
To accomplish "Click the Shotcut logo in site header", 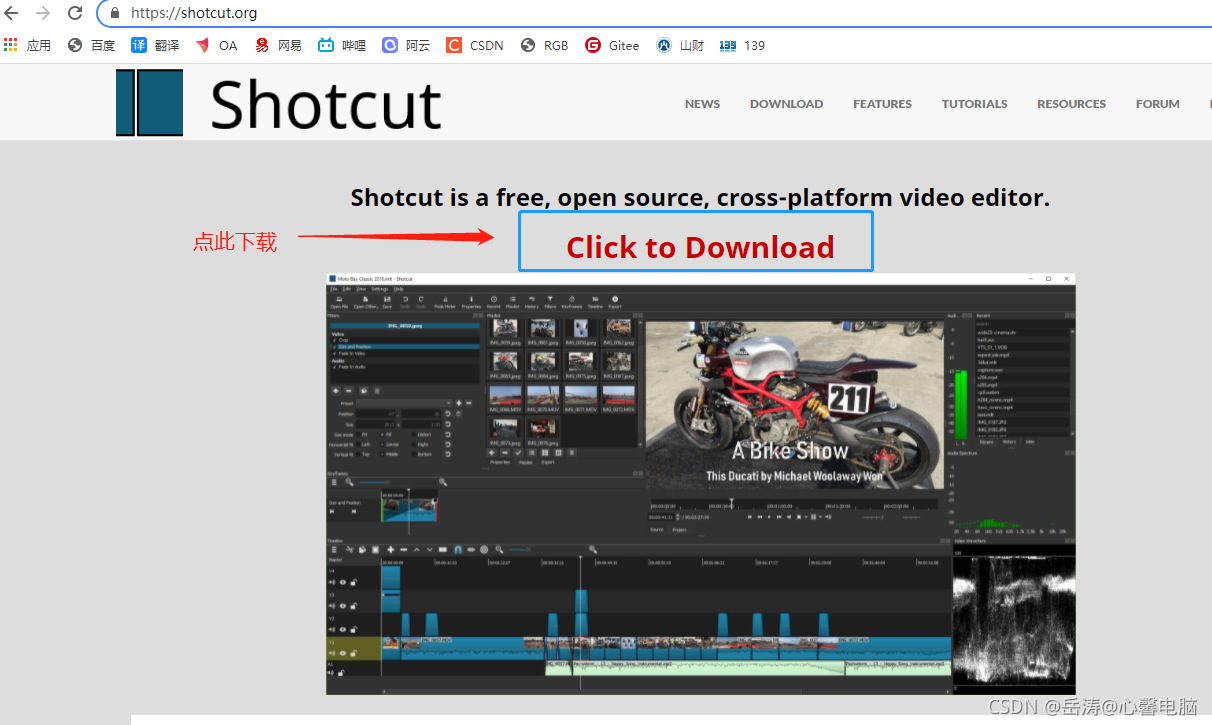I will point(279,103).
